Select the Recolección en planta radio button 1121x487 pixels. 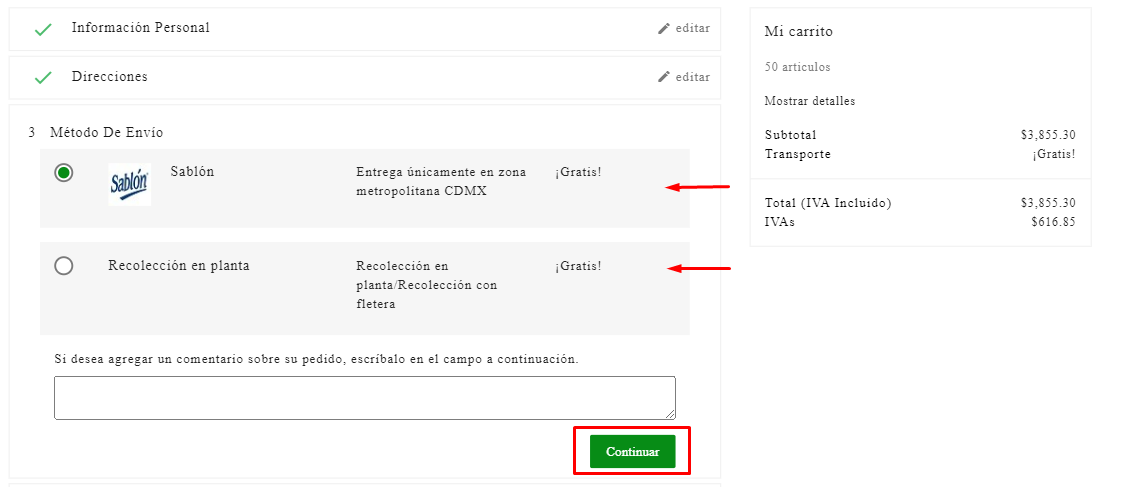[x=64, y=266]
